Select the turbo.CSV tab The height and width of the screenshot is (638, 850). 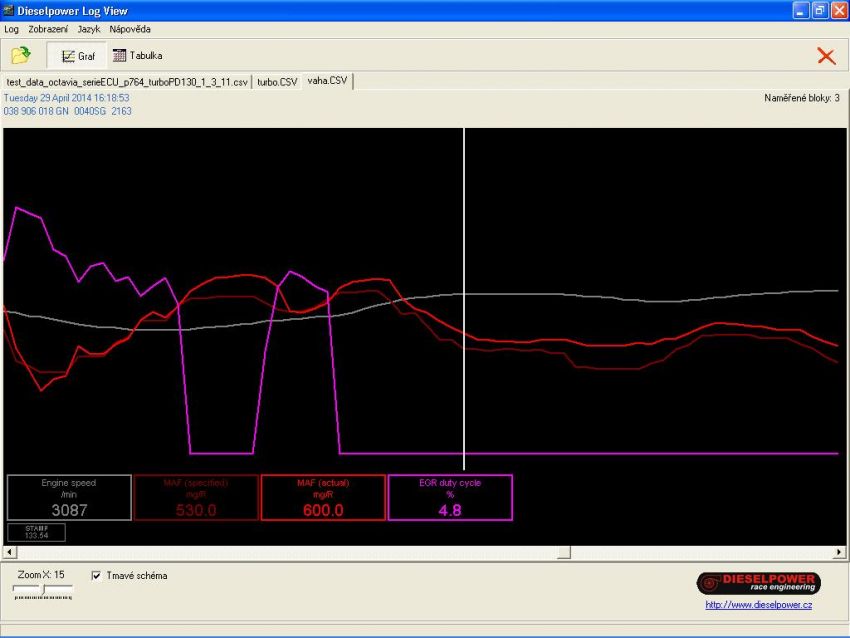[277, 82]
